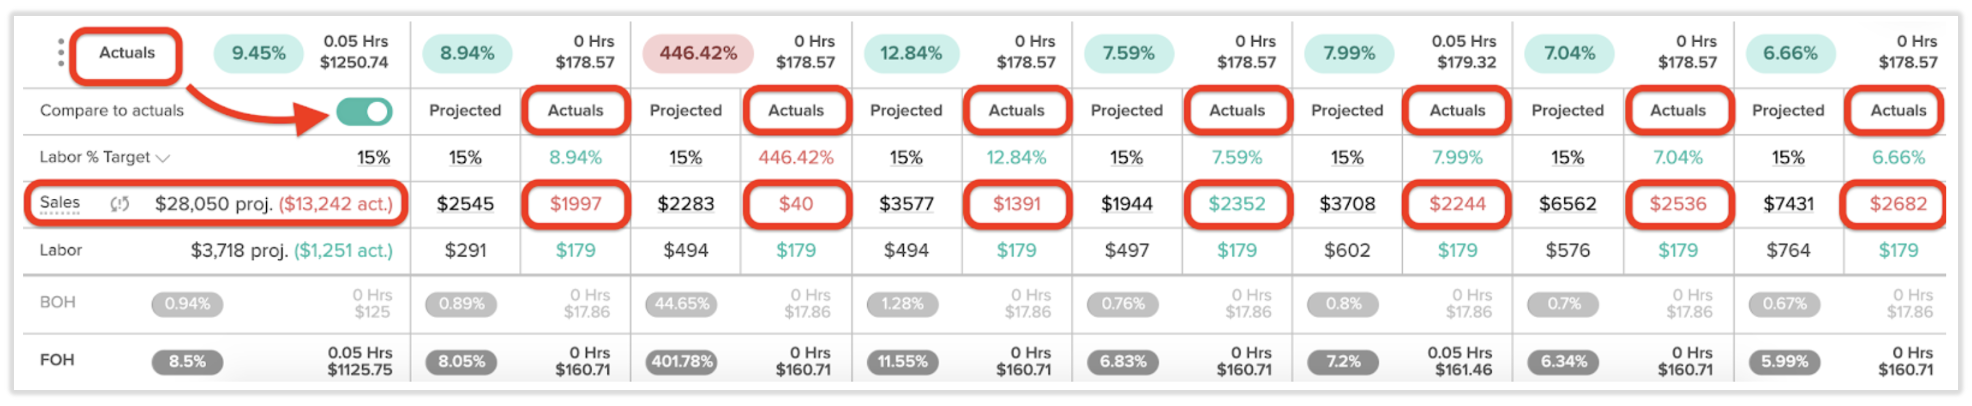
Task: Click the BOH 44.65% gray badge
Action: point(682,304)
